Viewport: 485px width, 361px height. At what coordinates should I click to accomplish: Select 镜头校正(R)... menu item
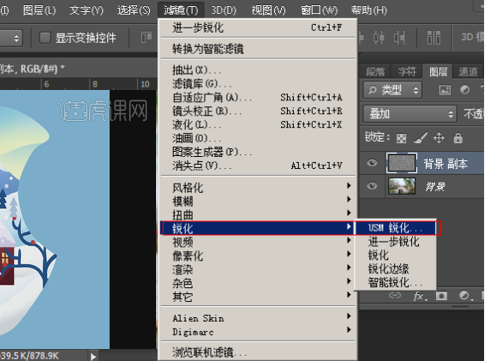click(257, 111)
